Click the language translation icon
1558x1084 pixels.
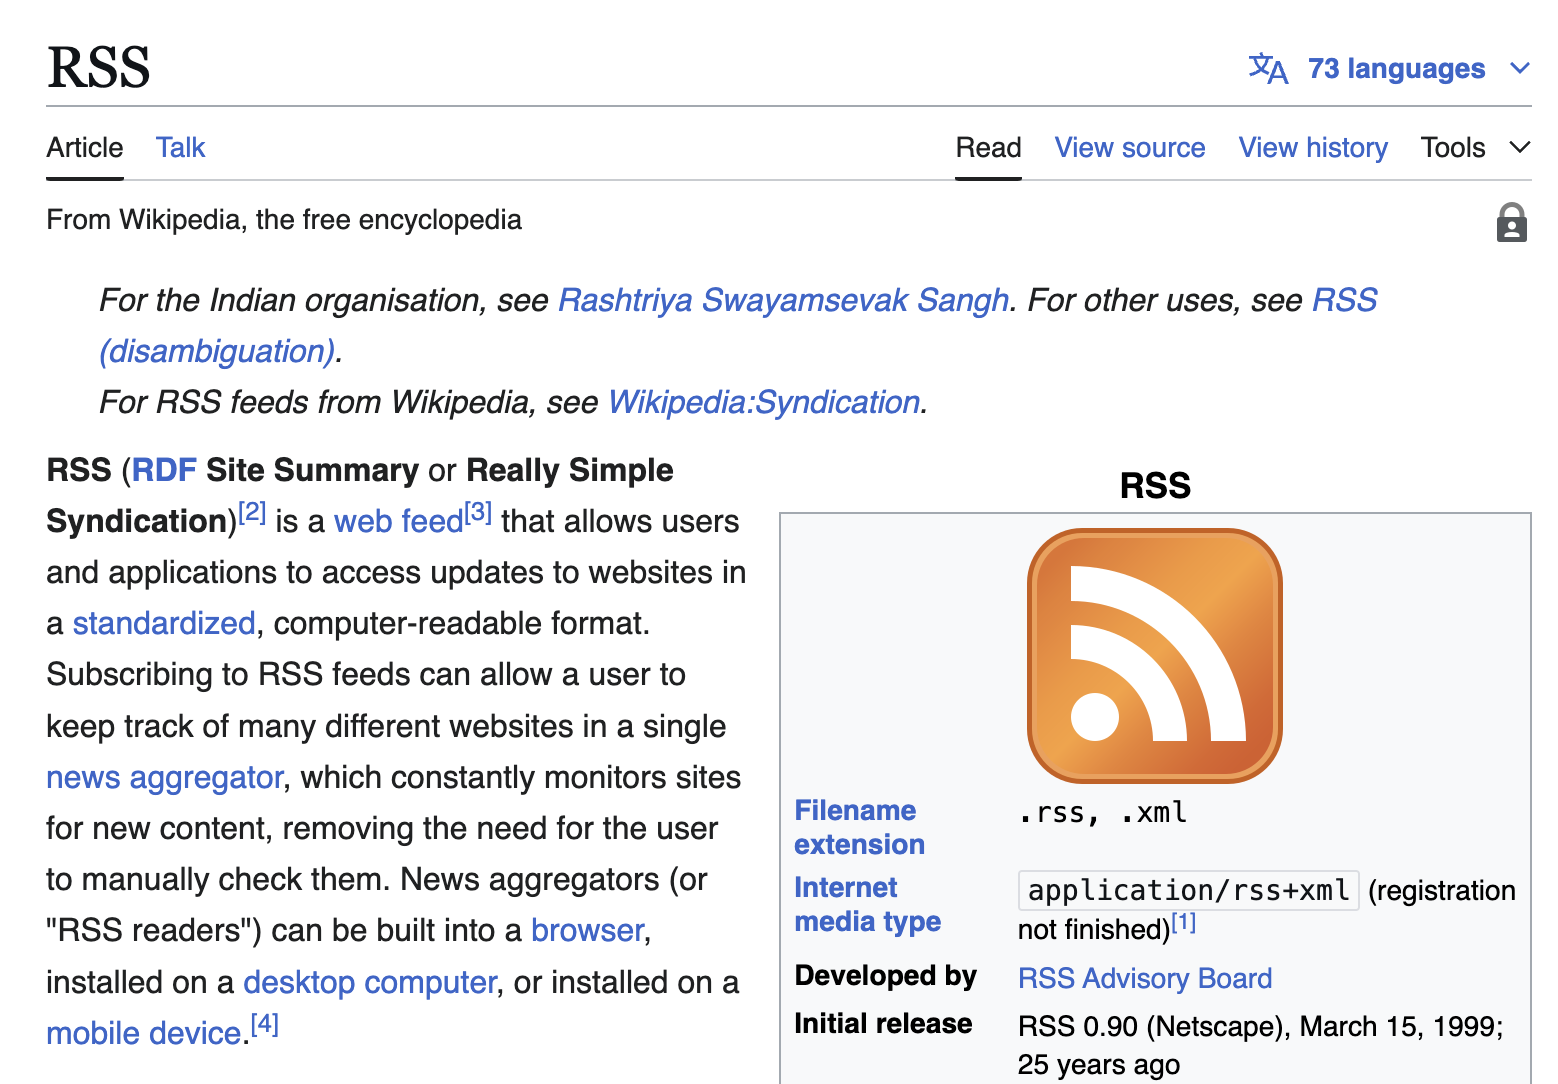pyautogui.click(x=1268, y=68)
